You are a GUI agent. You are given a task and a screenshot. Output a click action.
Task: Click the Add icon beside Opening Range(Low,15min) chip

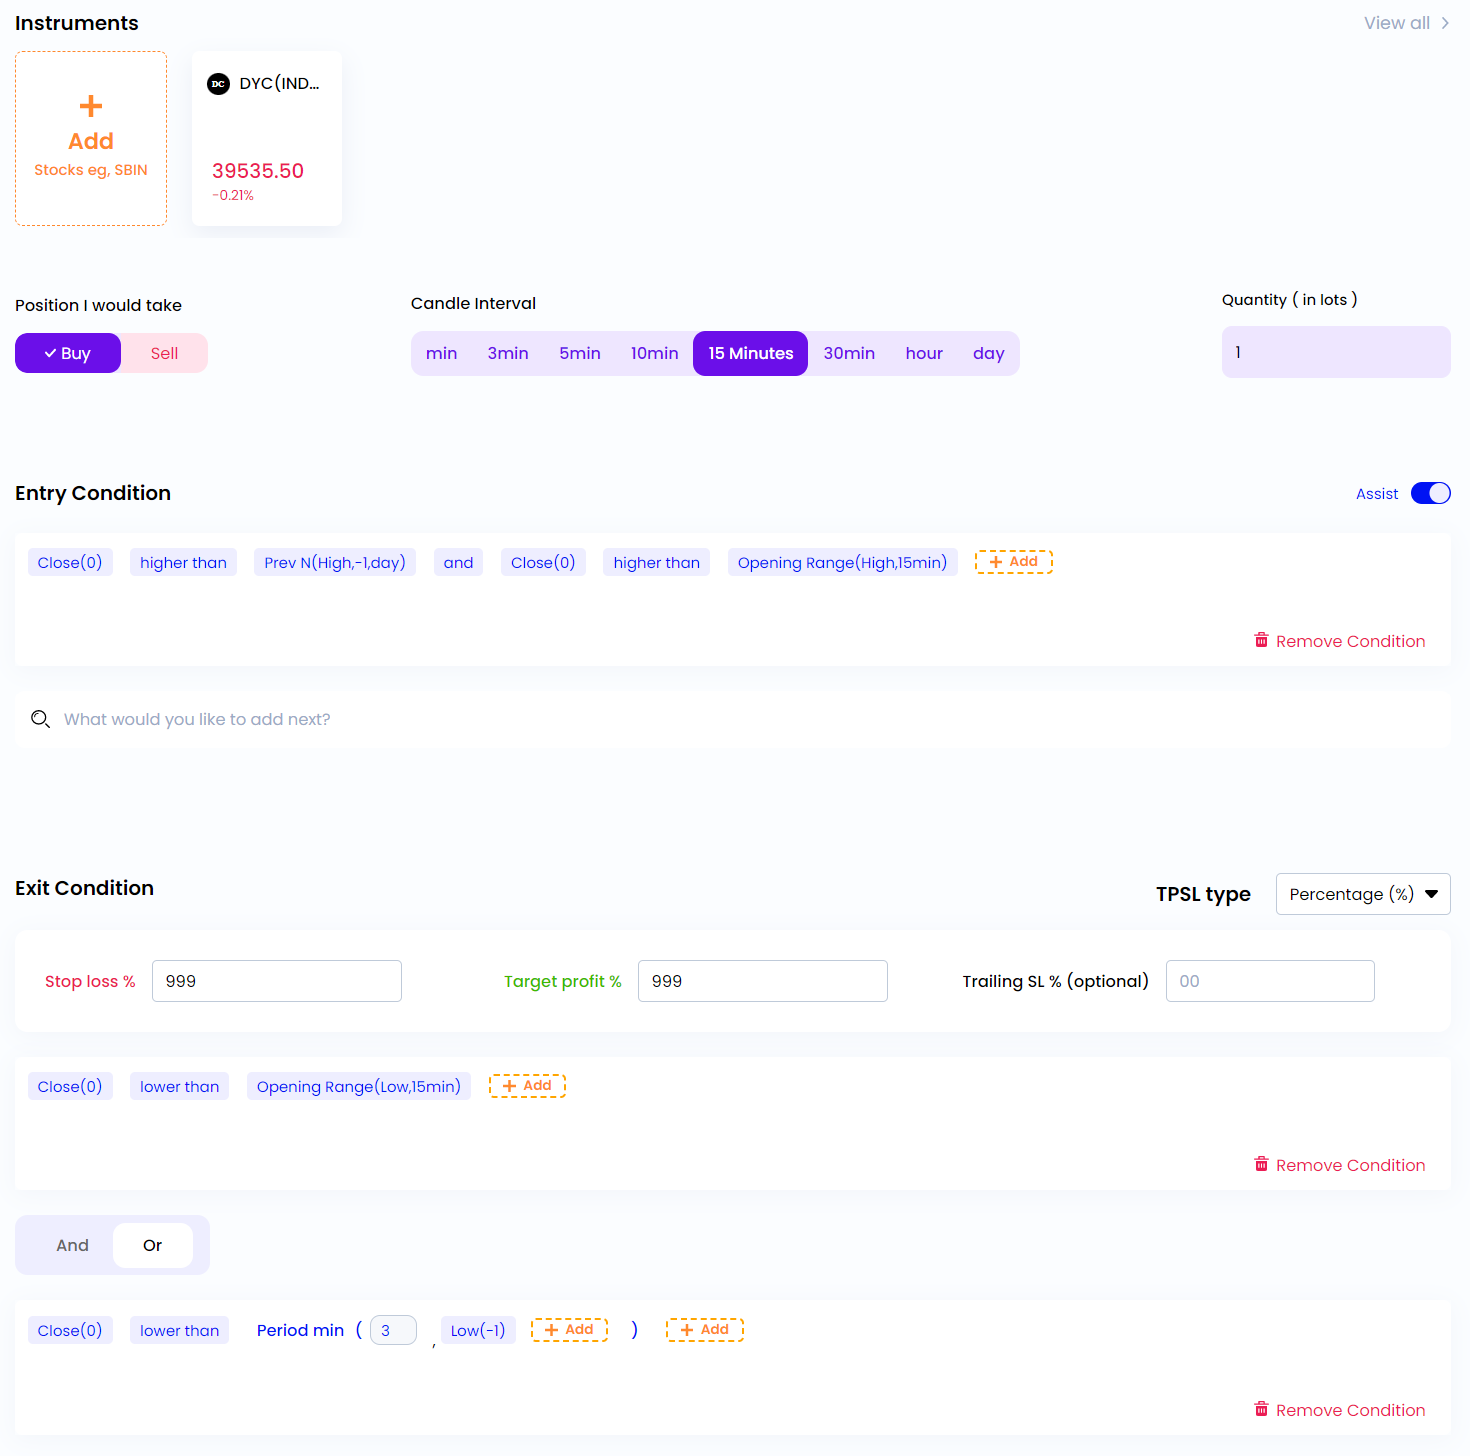click(527, 1085)
